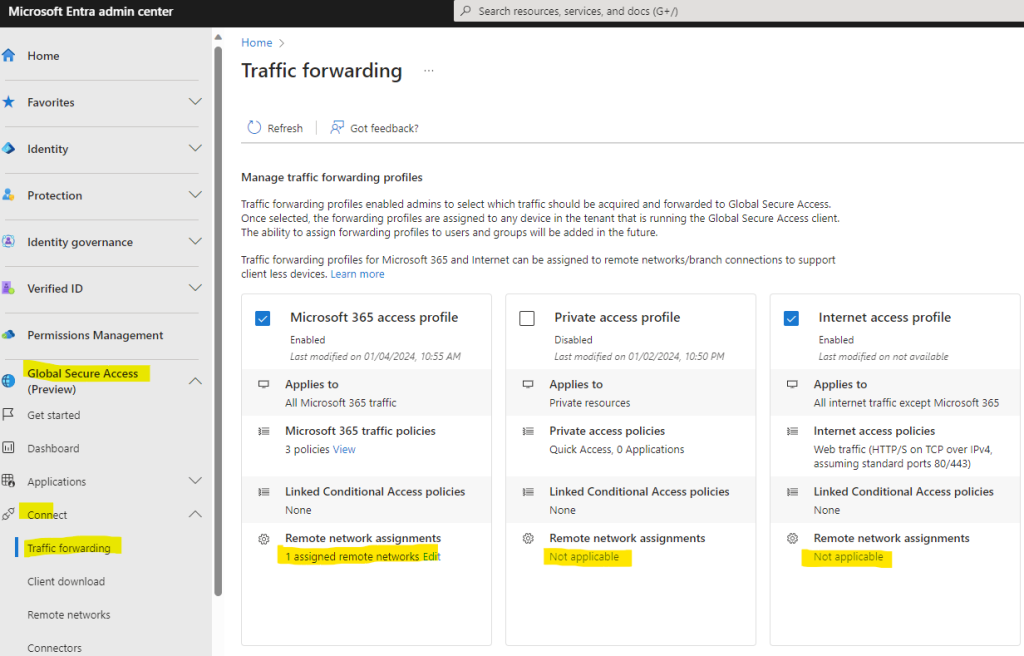Uncheck the Internet access profile checkbox

(x=791, y=318)
